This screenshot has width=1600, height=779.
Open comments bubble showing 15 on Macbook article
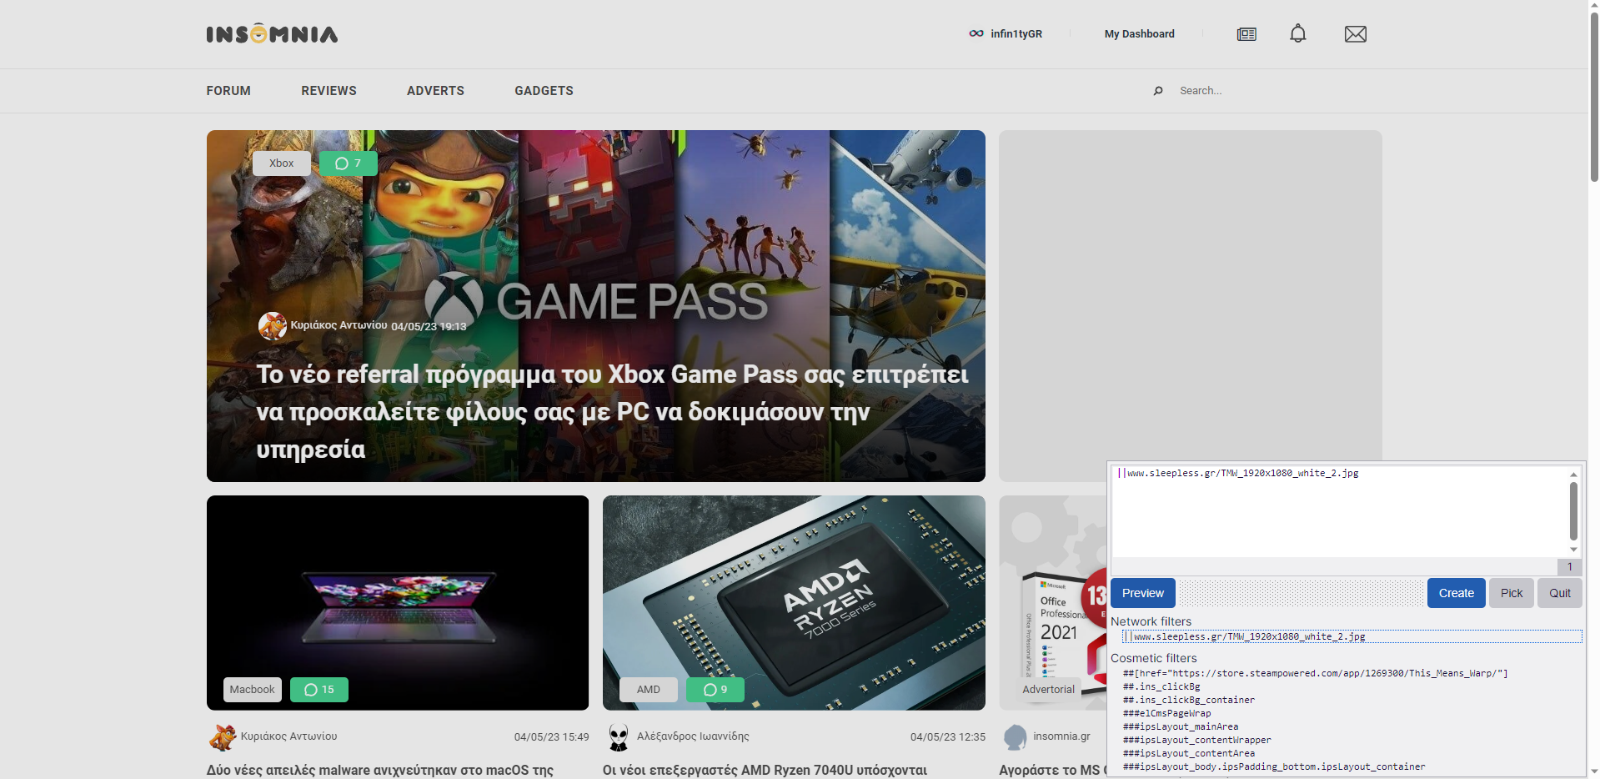coord(319,690)
